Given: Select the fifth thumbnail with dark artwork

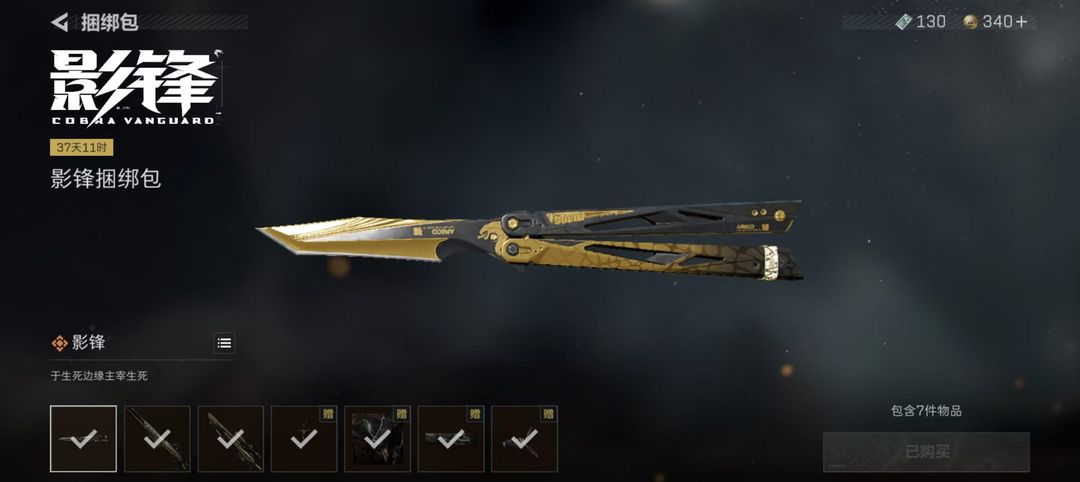Looking at the screenshot, I should (377, 439).
